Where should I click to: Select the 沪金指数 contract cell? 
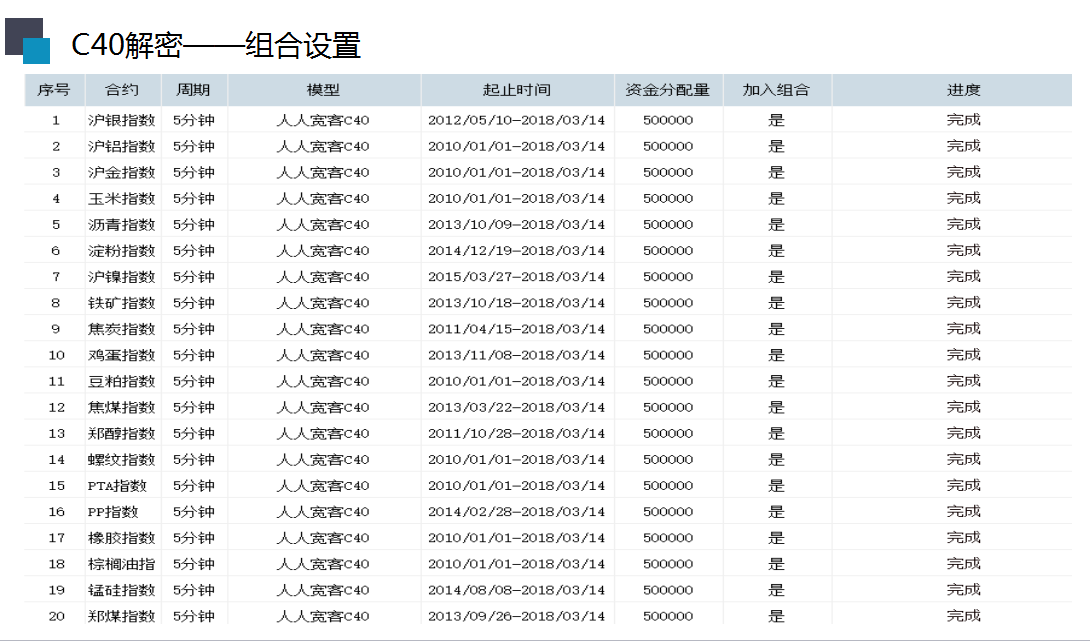(x=122, y=172)
